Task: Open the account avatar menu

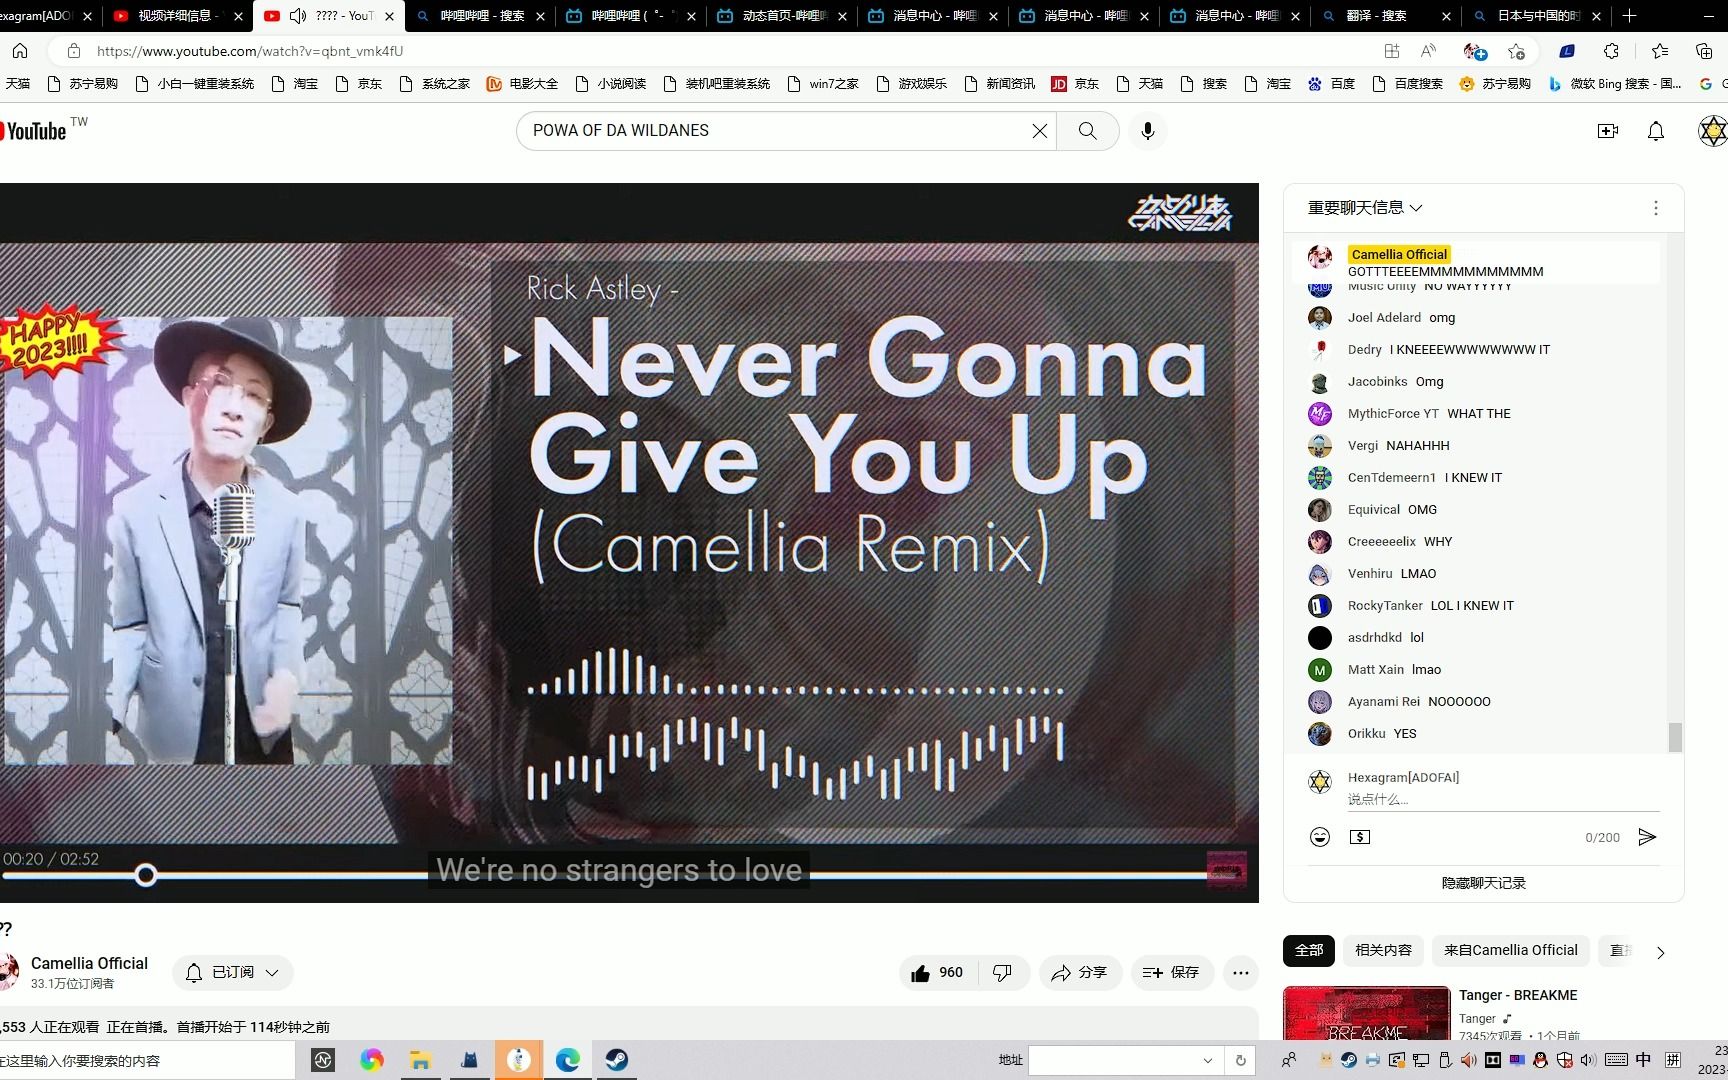Action: (x=1713, y=131)
